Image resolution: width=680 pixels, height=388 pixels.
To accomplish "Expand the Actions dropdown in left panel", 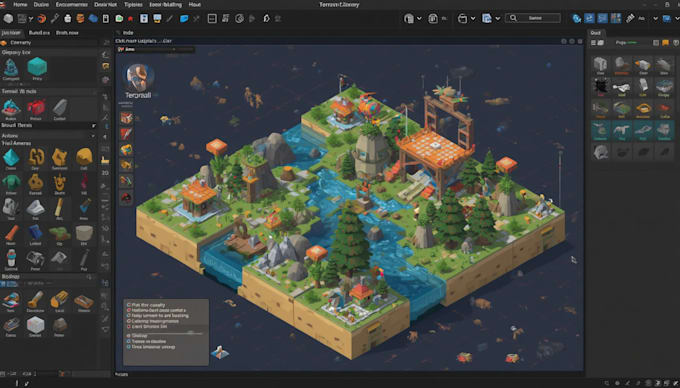I will click(92, 136).
